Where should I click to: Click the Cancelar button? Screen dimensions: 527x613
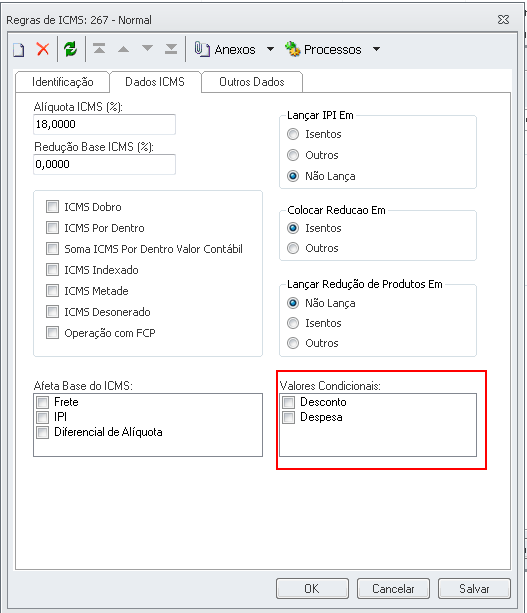coord(393,588)
